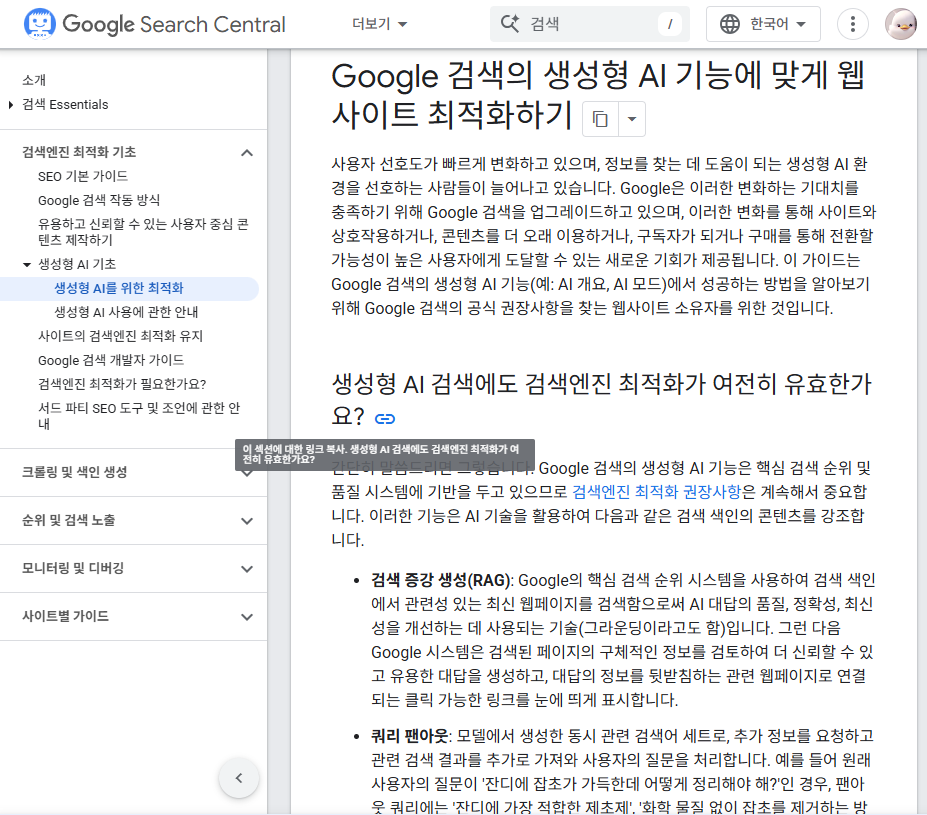
Task: Open the 순위 및 검색 노출 section label
Action: tap(69, 520)
